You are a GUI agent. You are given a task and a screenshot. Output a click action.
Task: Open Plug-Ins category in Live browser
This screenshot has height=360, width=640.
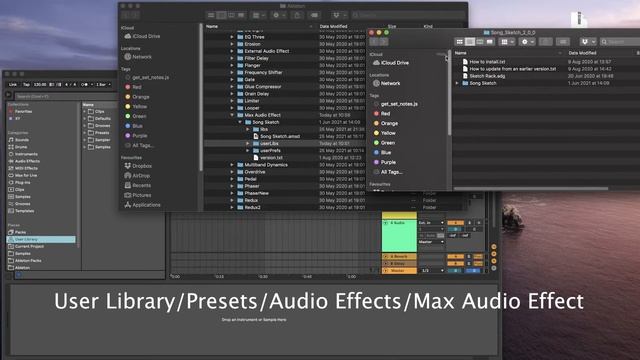(x=20, y=182)
